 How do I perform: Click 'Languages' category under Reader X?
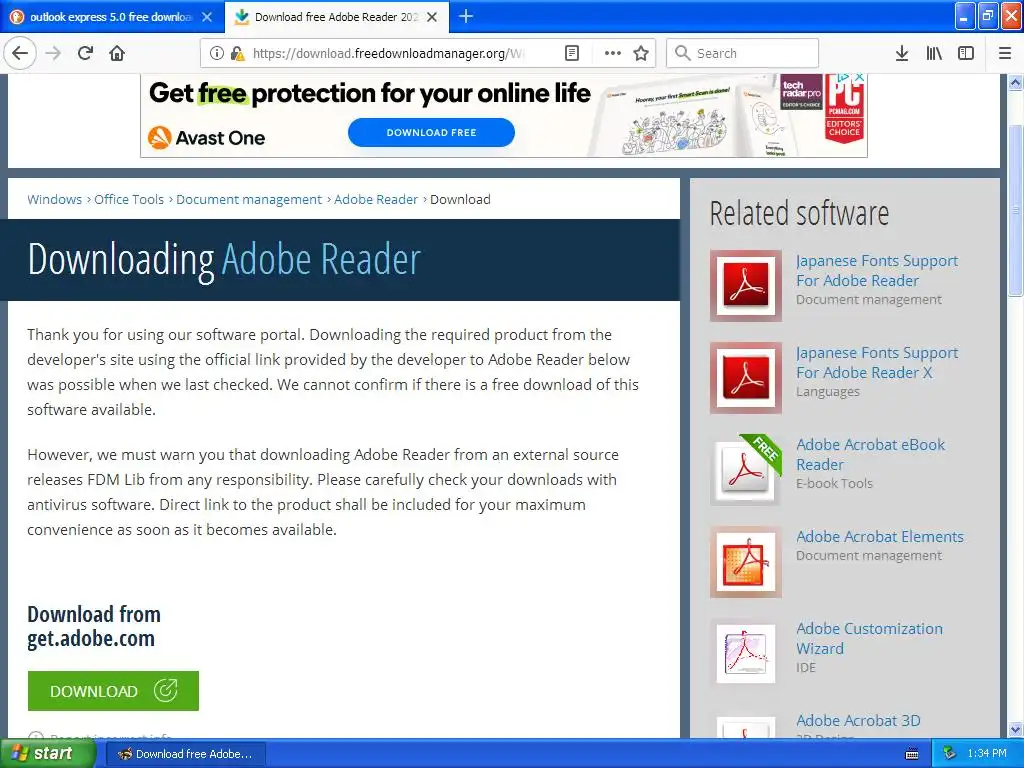point(827,391)
